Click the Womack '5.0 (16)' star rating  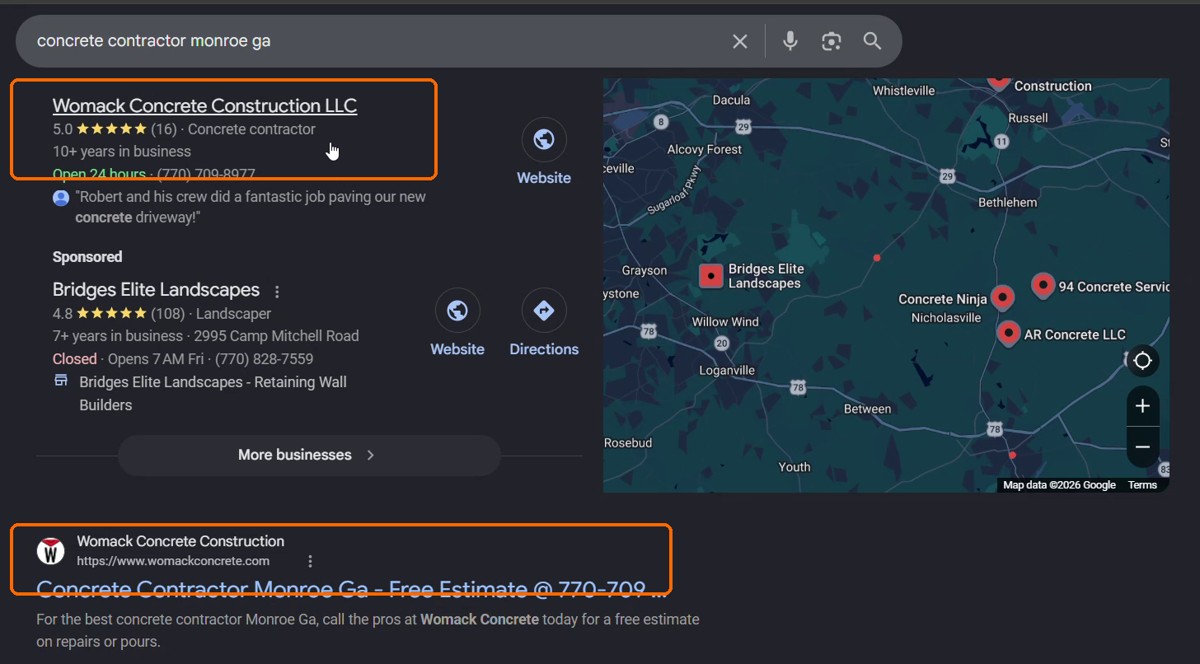tap(115, 129)
